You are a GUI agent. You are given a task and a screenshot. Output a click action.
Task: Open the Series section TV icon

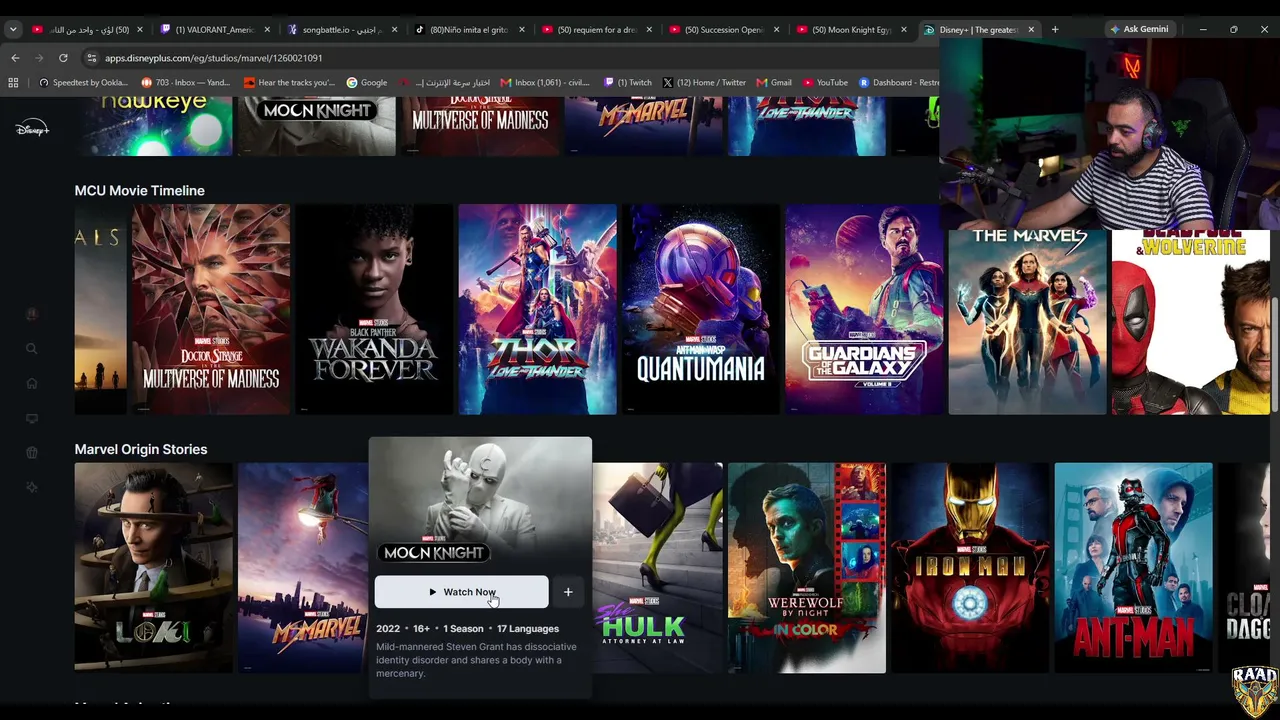click(31, 418)
